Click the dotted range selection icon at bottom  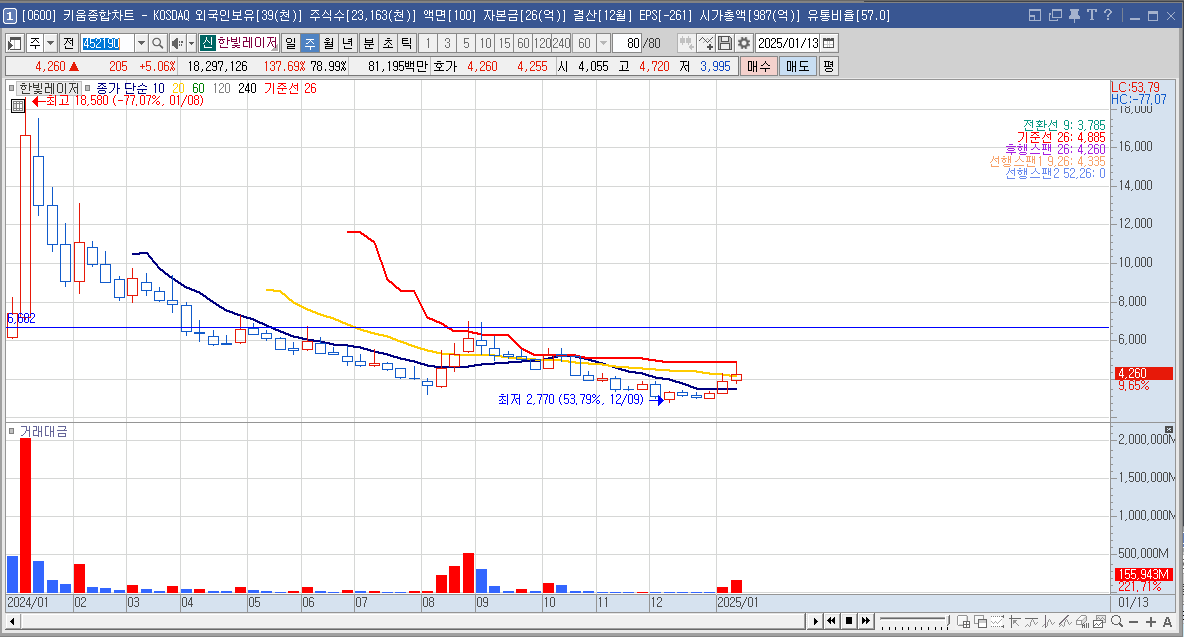point(997,621)
